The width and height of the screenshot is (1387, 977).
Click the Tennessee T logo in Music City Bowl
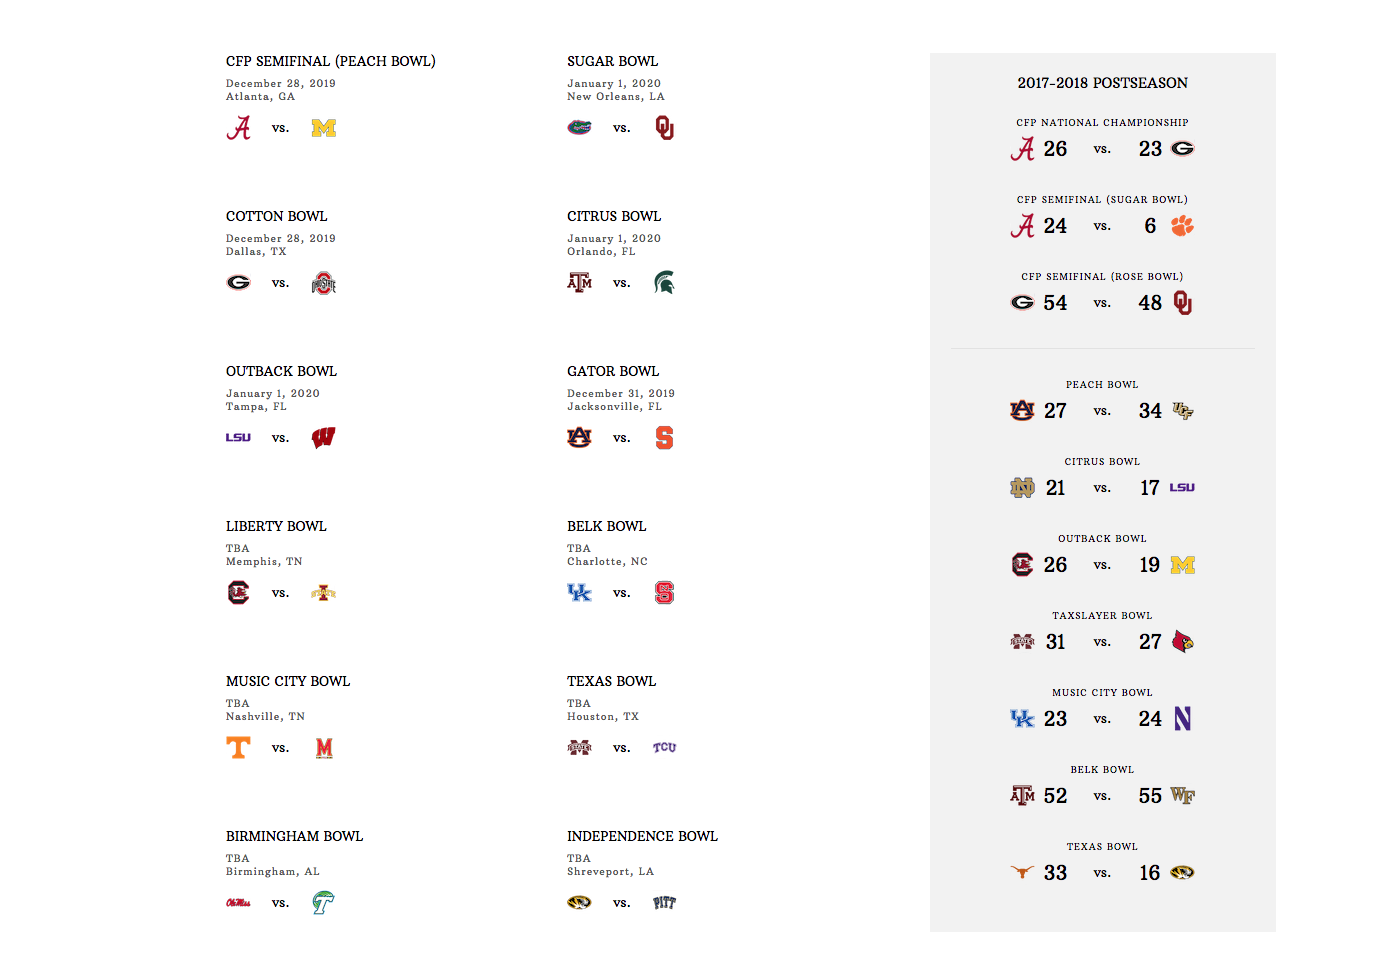(238, 748)
